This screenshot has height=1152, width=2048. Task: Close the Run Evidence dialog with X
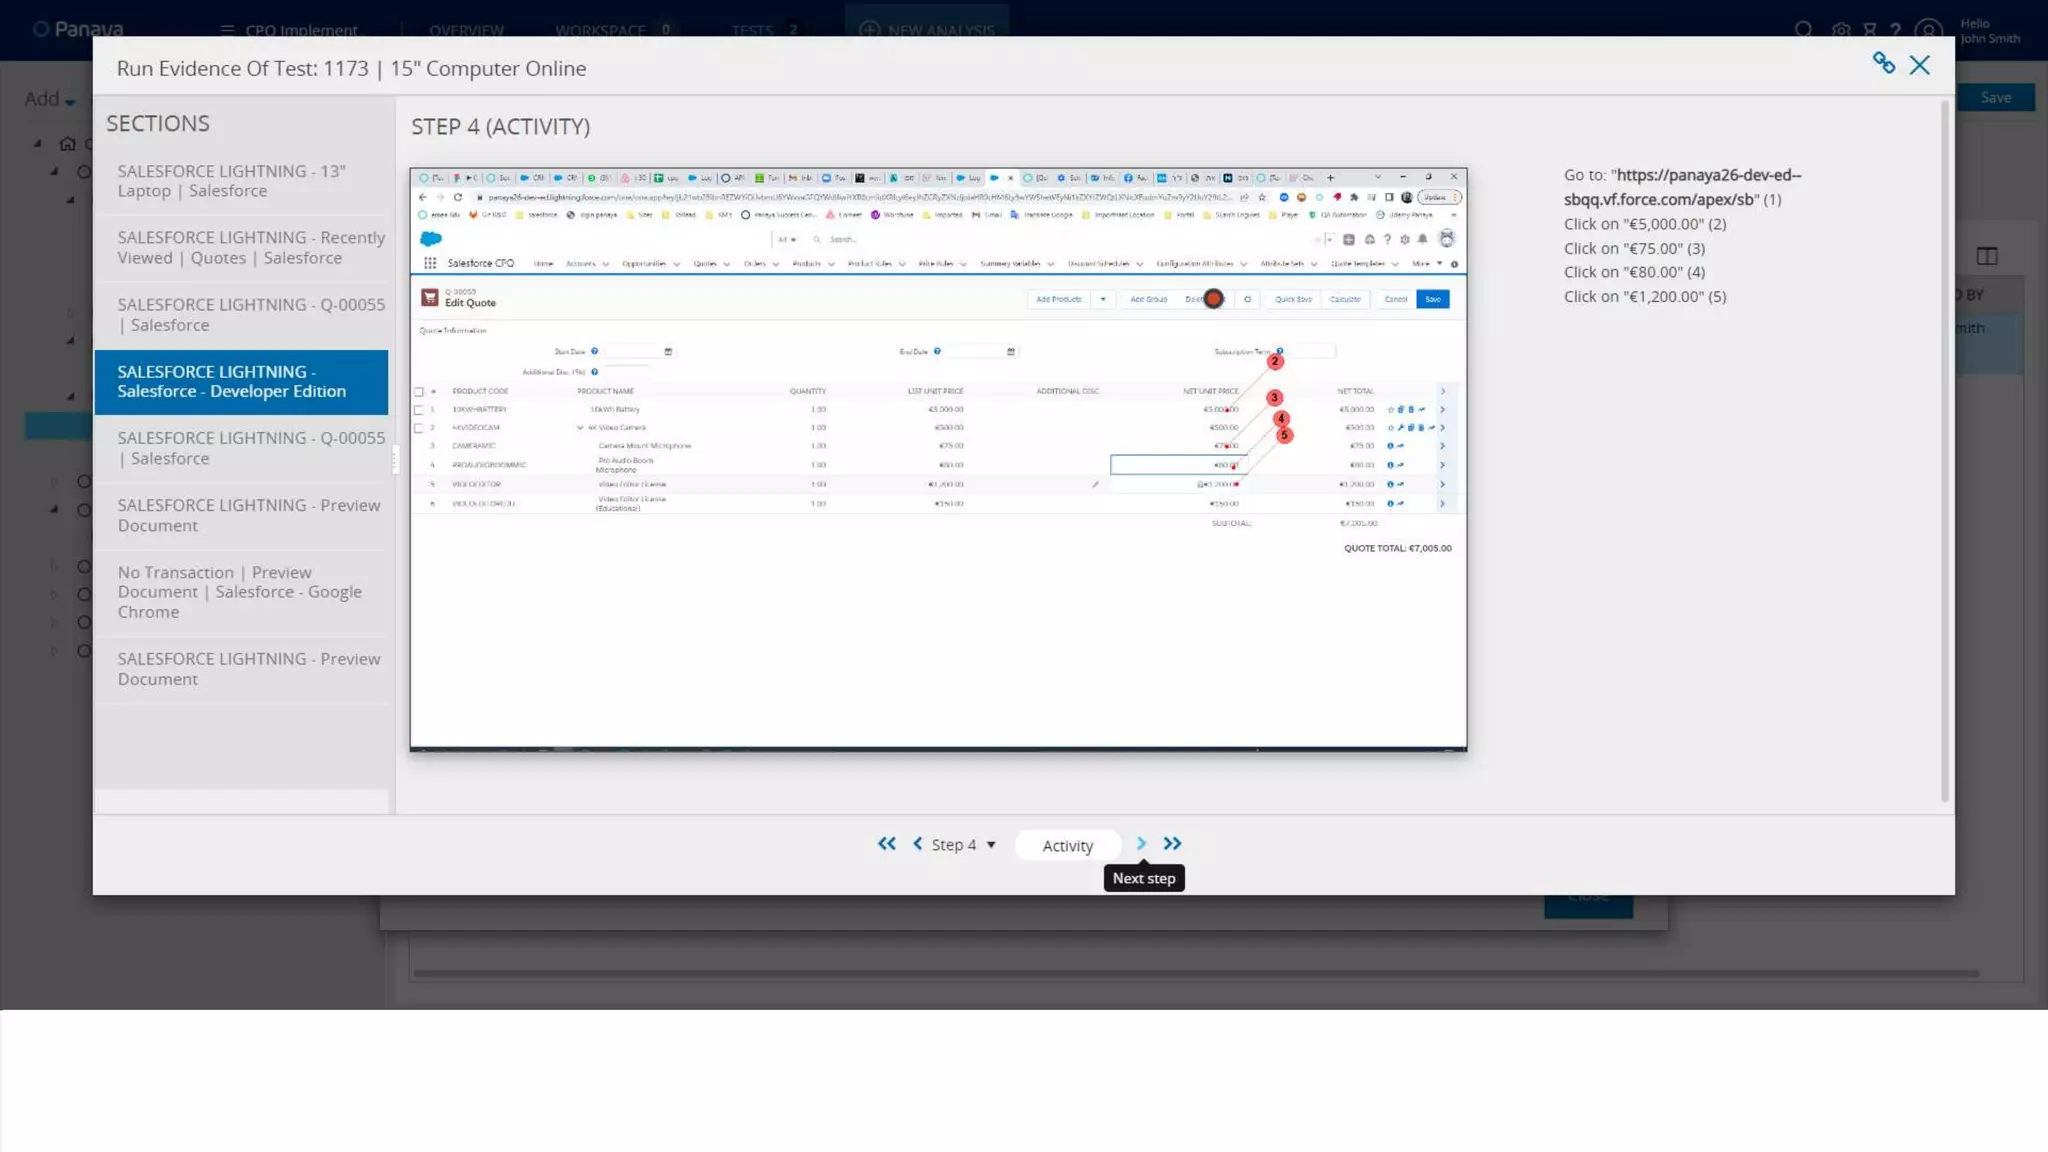(x=1919, y=65)
